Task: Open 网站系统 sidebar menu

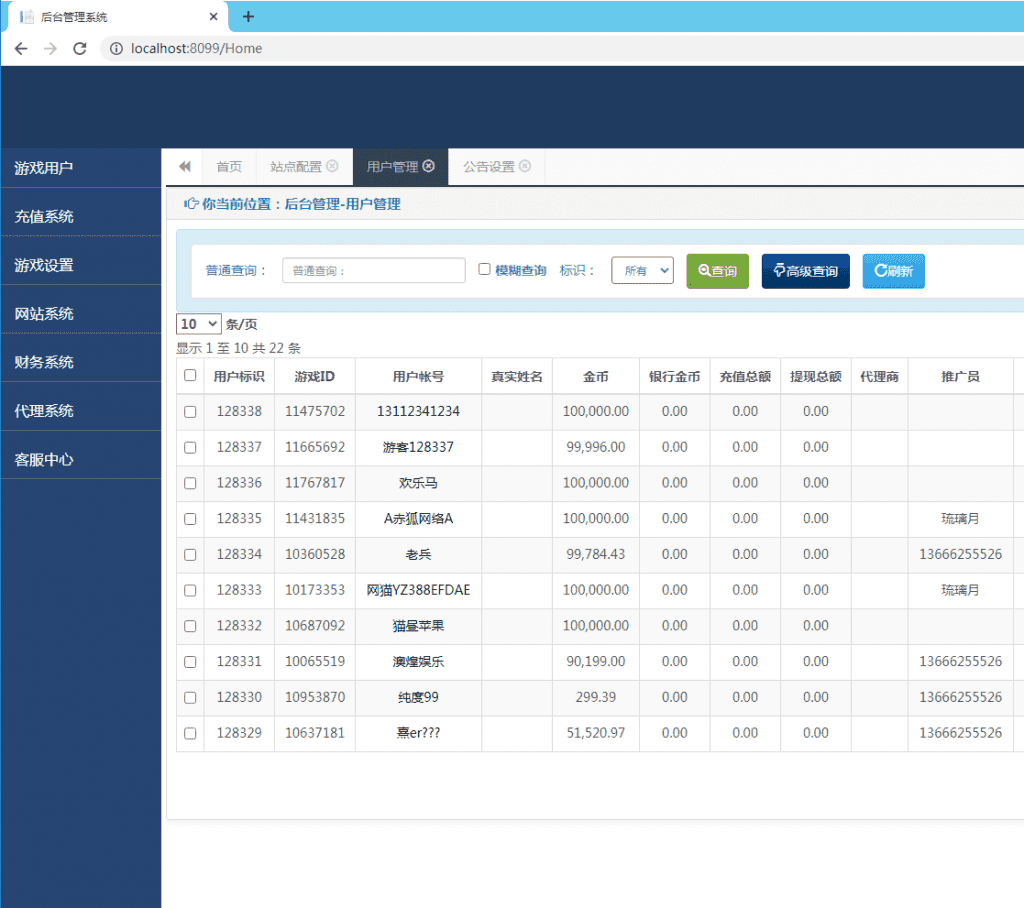Action: click(x=81, y=314)
